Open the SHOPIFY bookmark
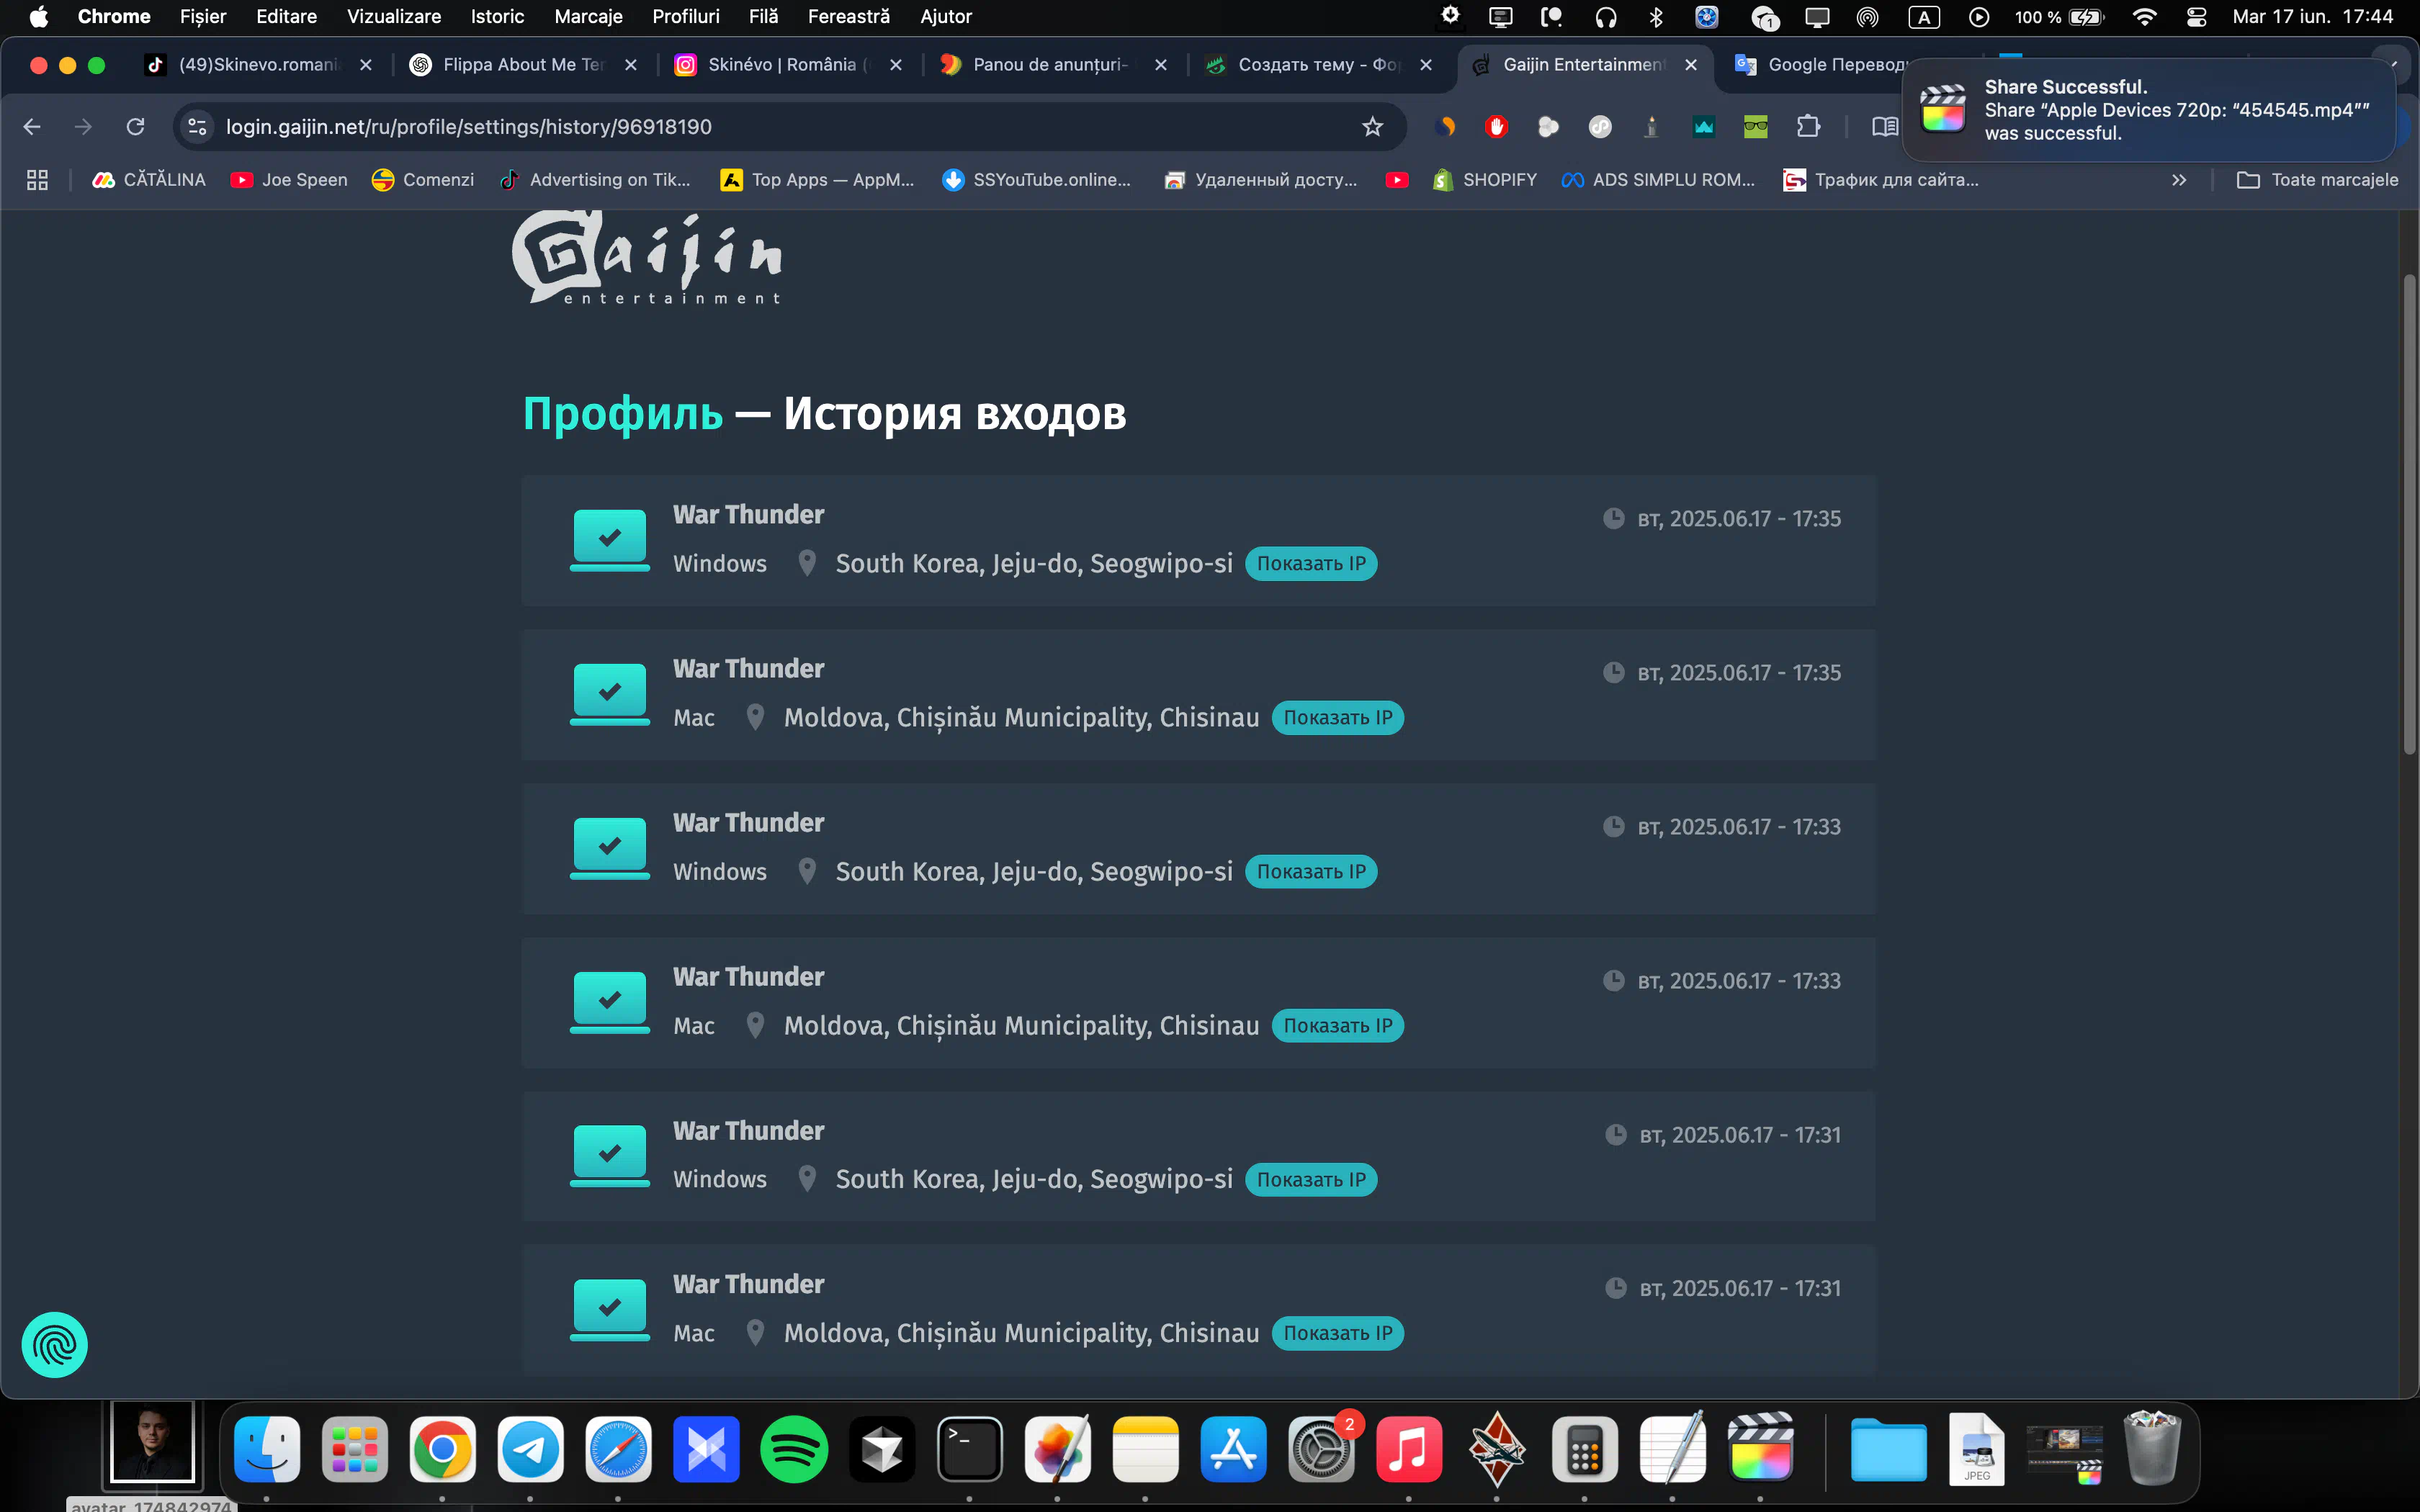The image size is (2420, 1512). pos(1485,180)
